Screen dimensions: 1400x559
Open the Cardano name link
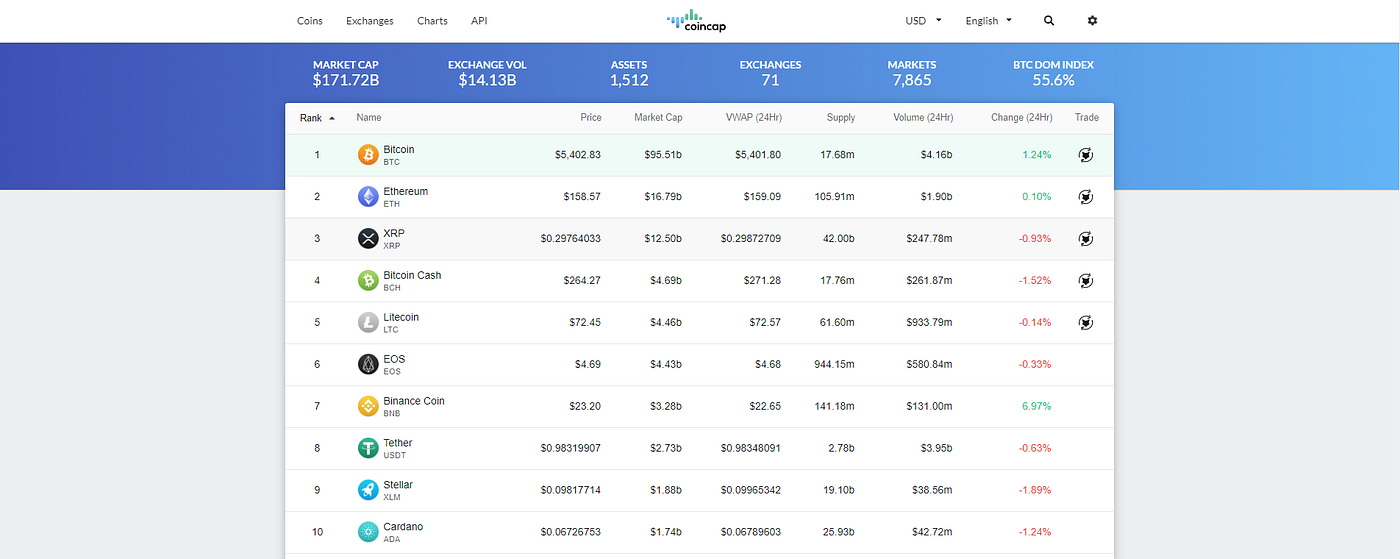[x=403, y=527]
